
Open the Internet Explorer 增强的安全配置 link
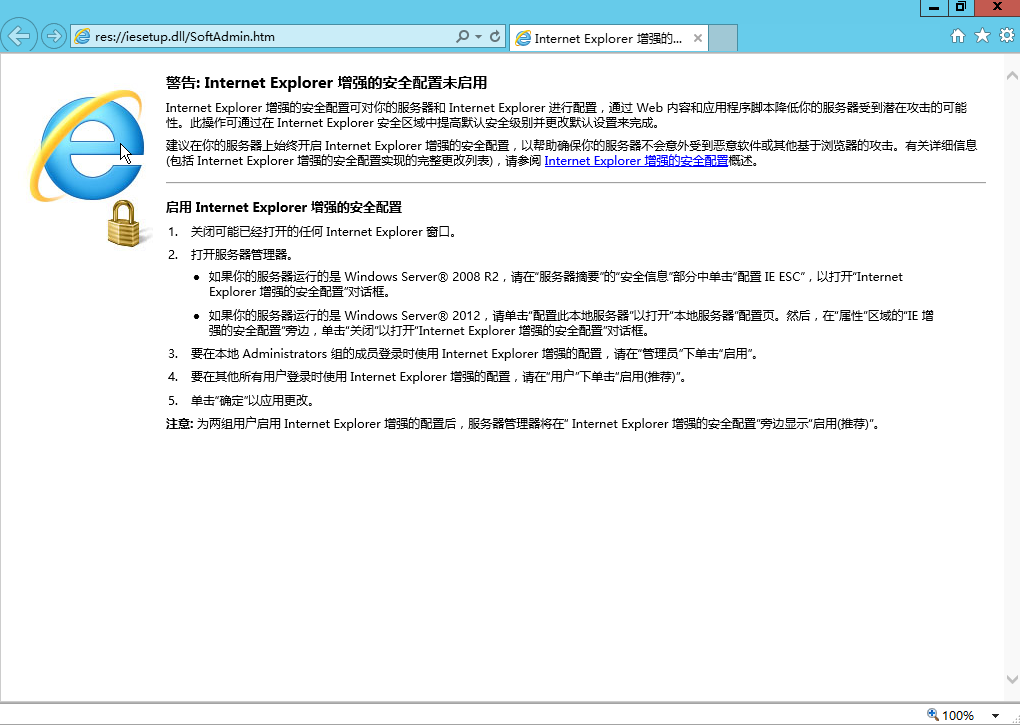coord(636,161)
